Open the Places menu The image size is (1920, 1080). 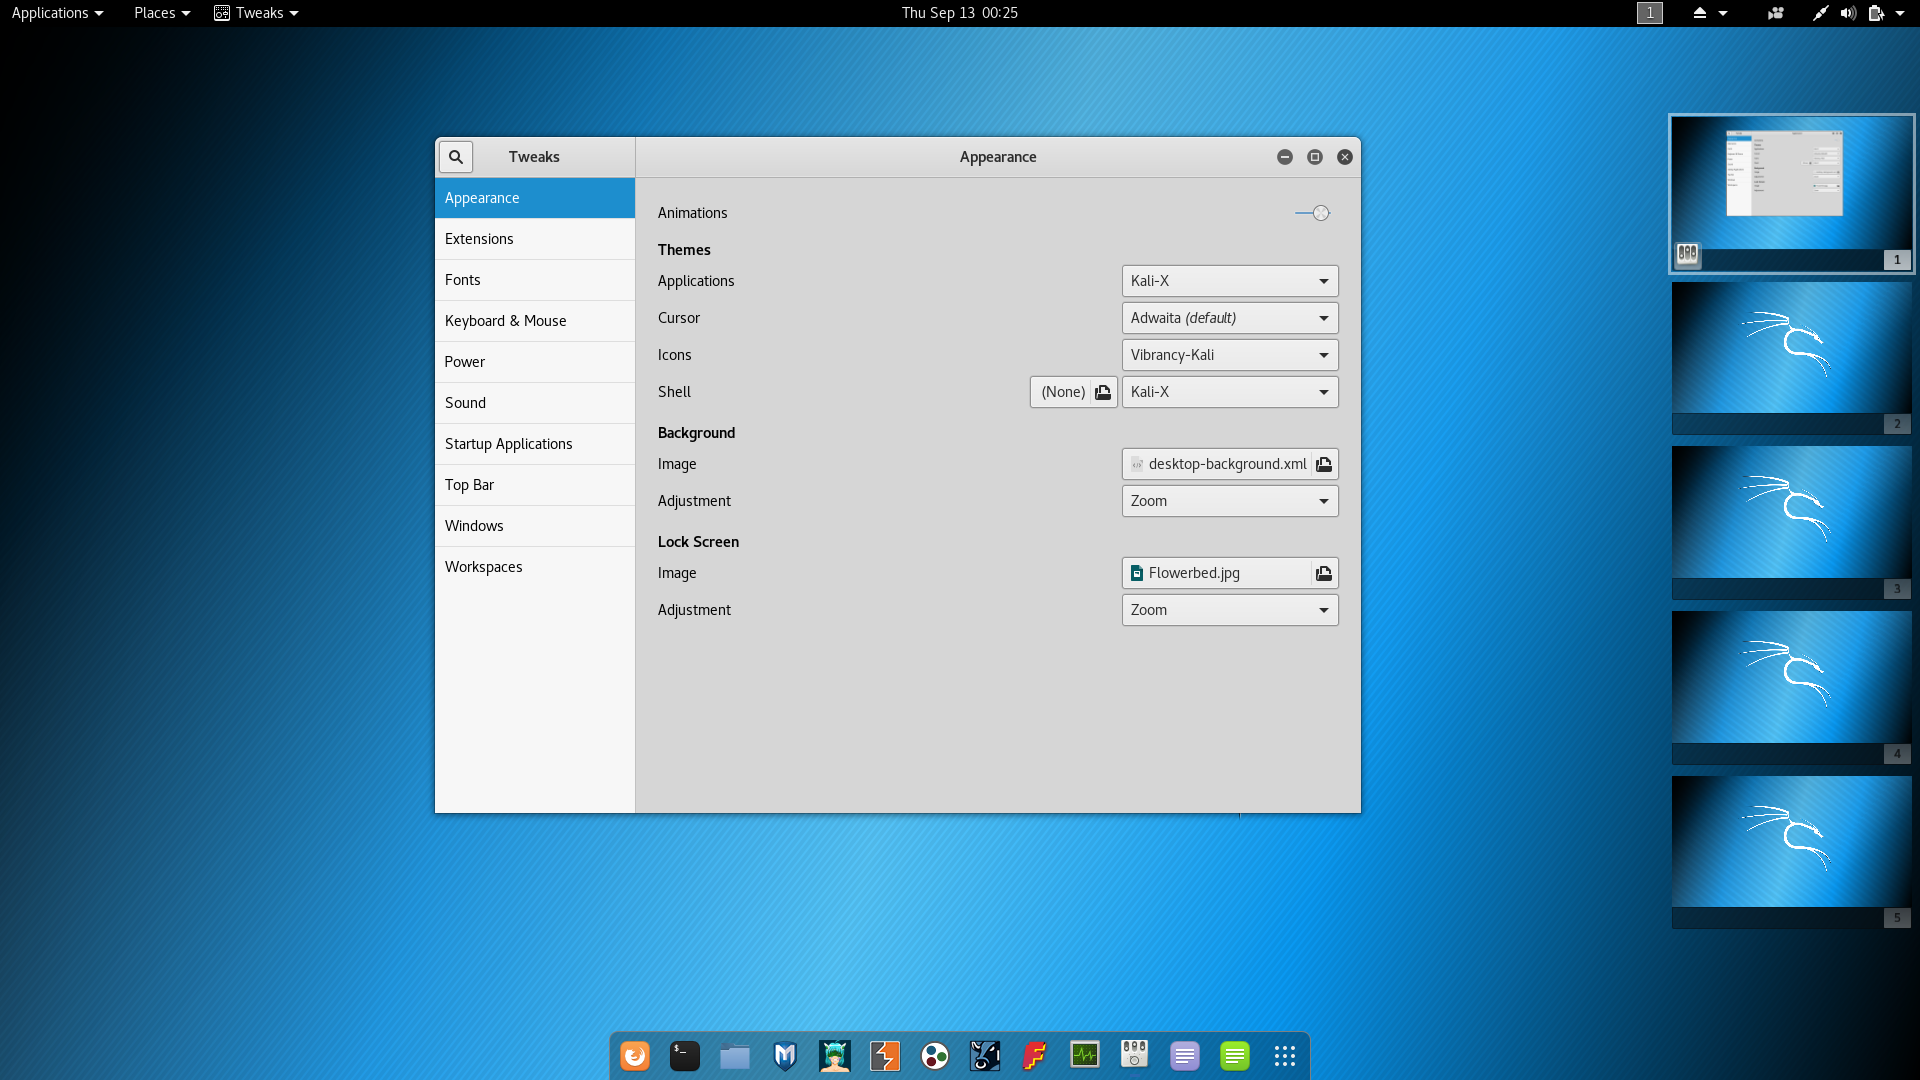(161, 13)
